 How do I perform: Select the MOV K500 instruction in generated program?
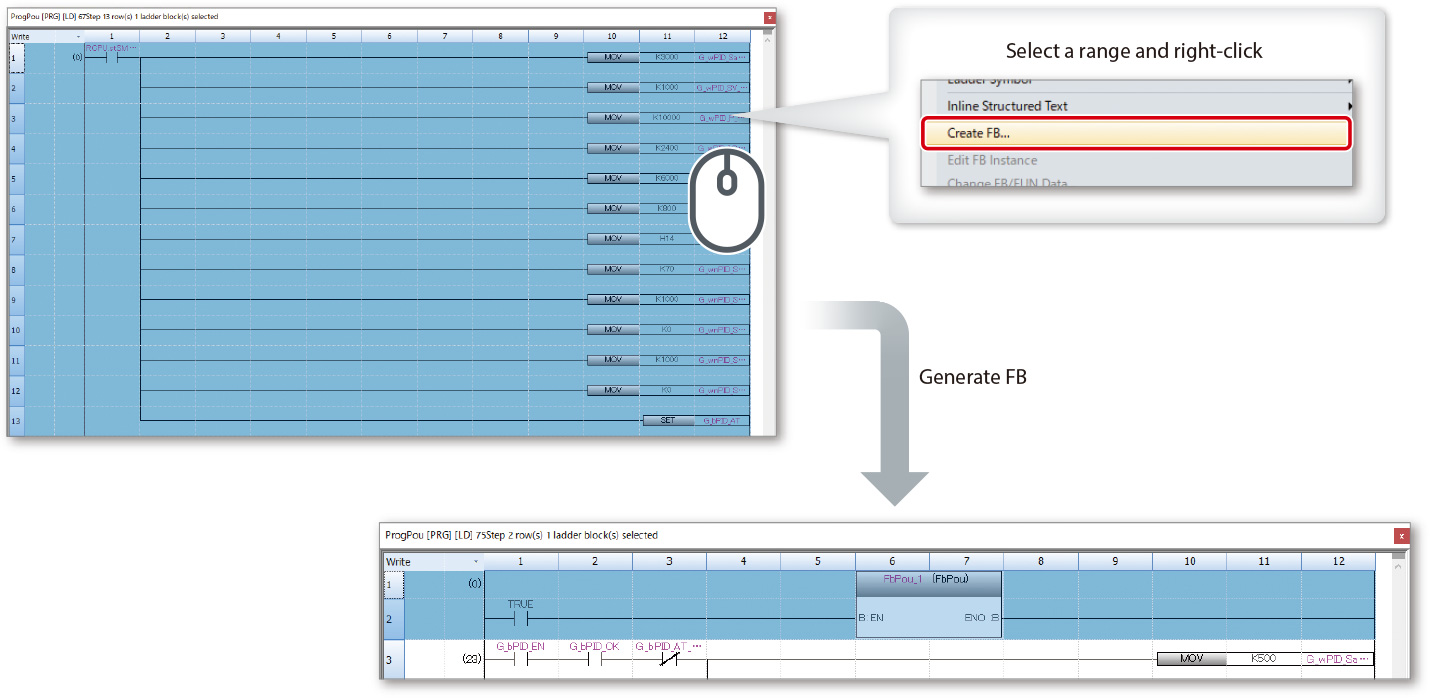(x=1192, y=658)
